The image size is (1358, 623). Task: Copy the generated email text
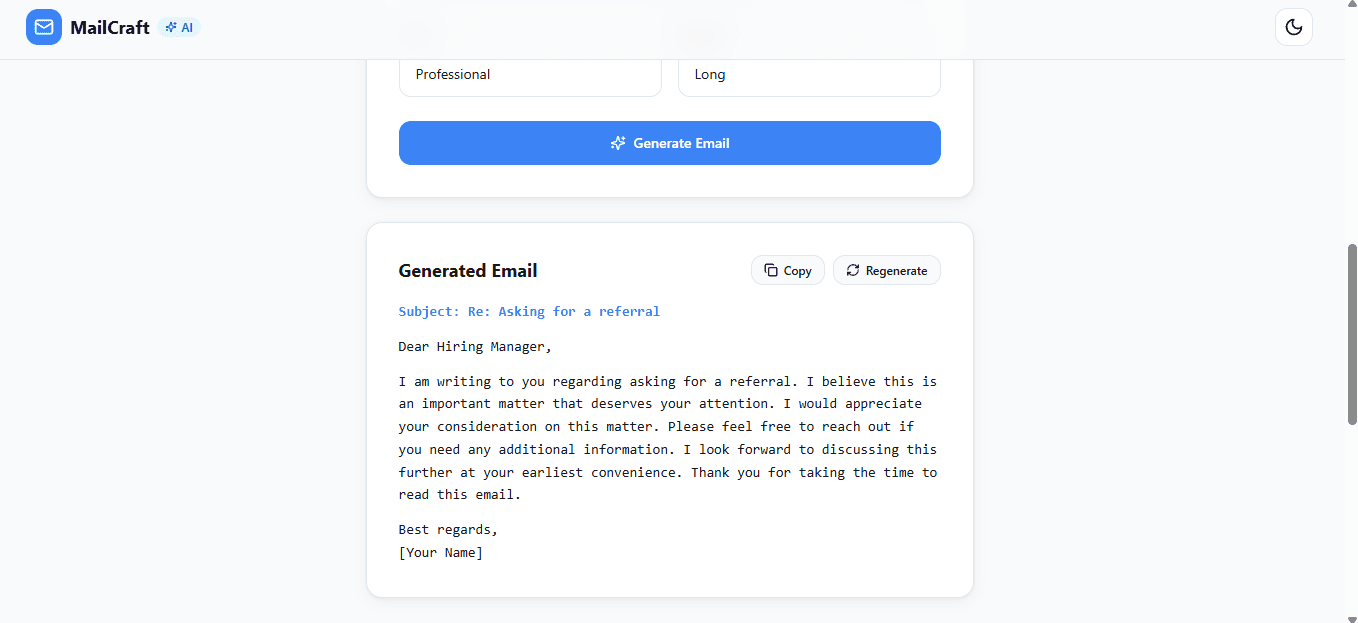(x=788, y=270)
